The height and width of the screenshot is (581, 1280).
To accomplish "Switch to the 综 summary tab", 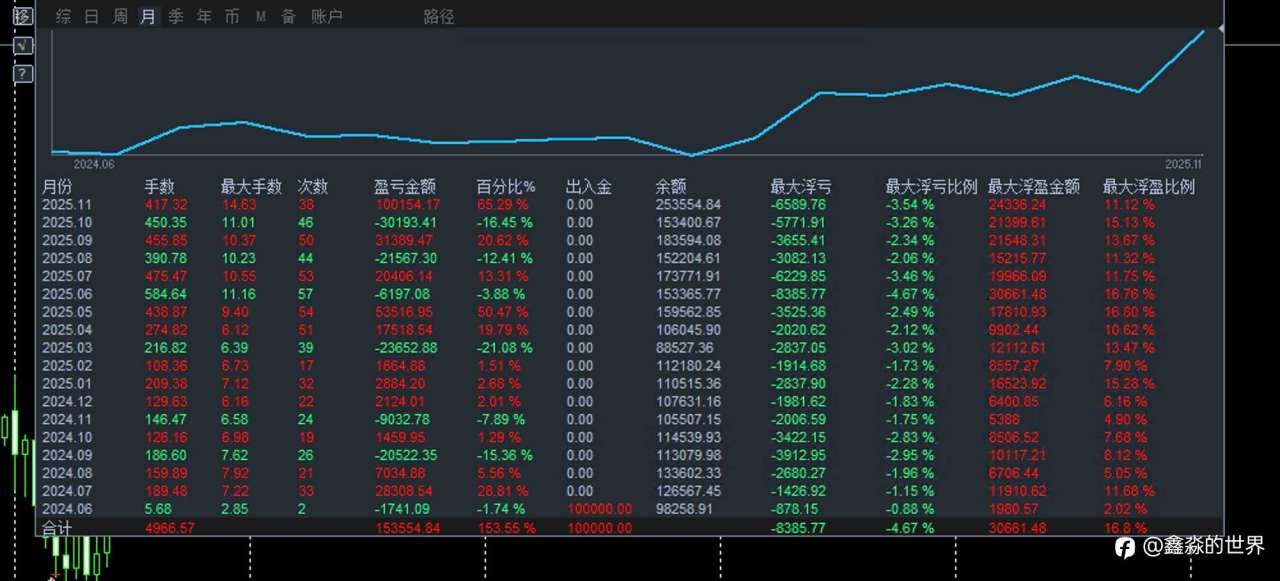I will pos(63,16).
